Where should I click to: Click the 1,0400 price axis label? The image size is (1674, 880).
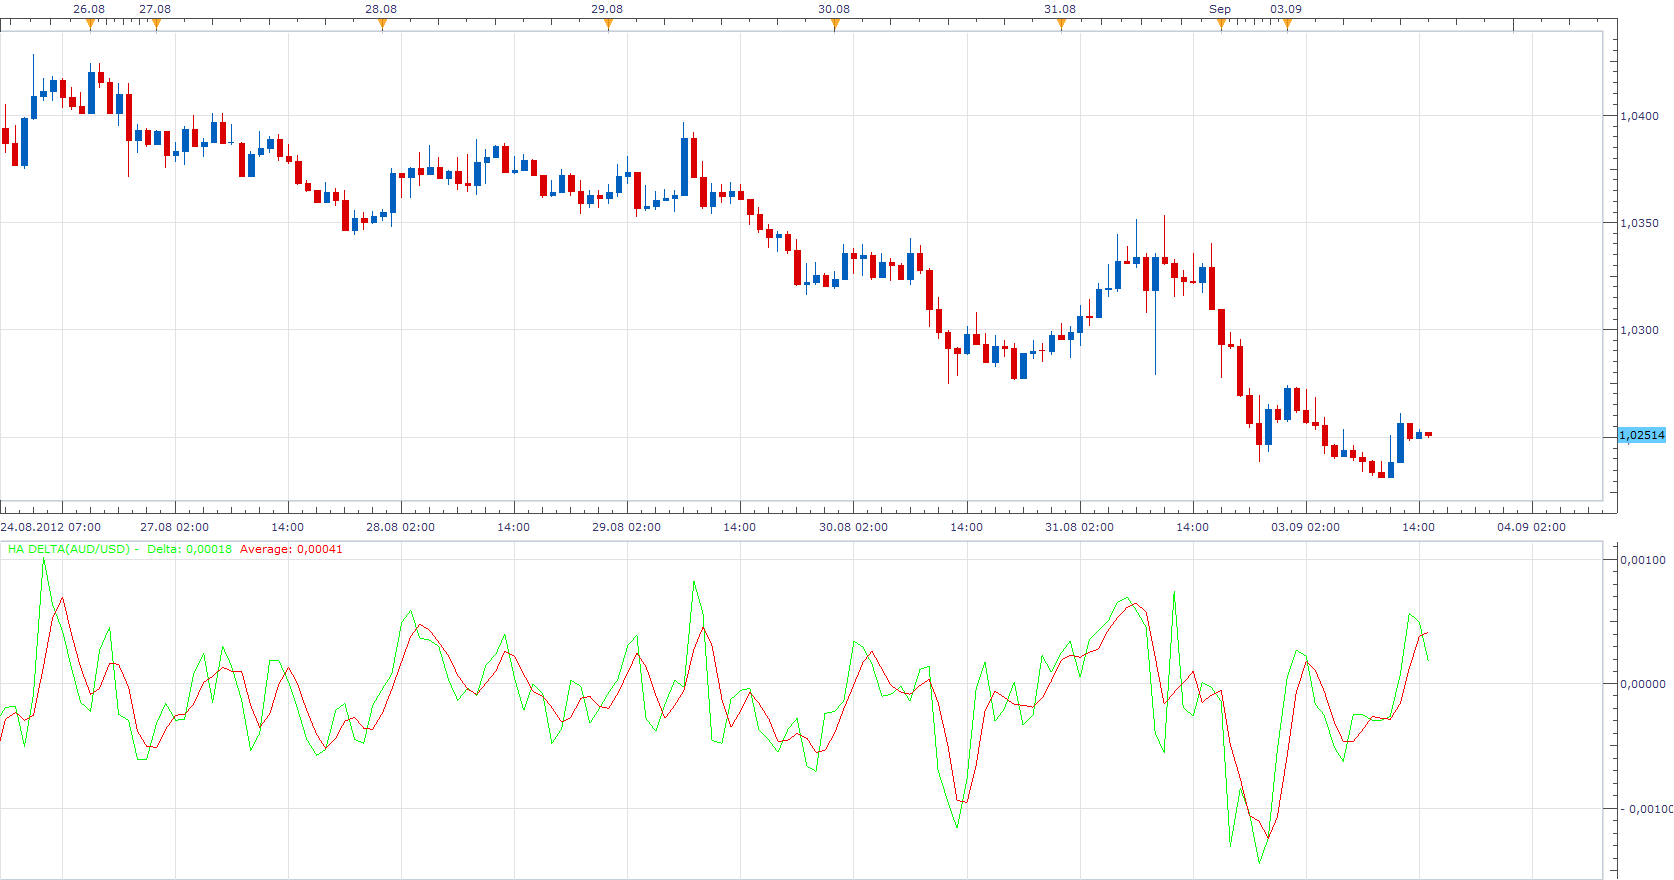pos(1640,116)
